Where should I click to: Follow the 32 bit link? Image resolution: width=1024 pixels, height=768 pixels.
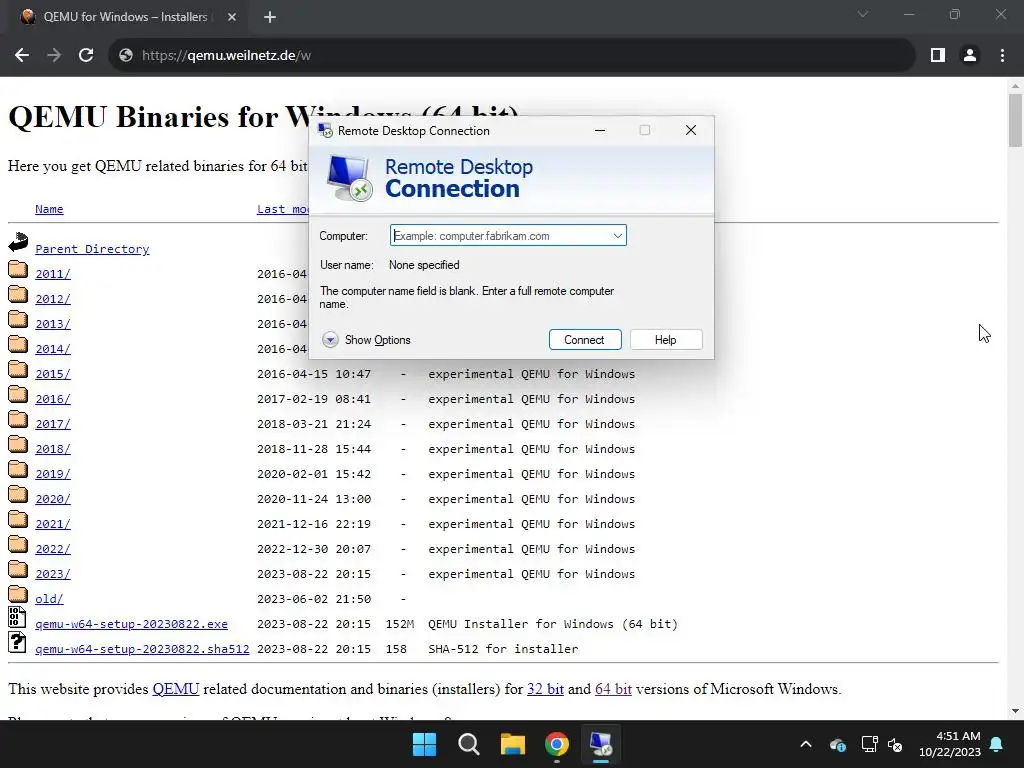coord(545,689)
